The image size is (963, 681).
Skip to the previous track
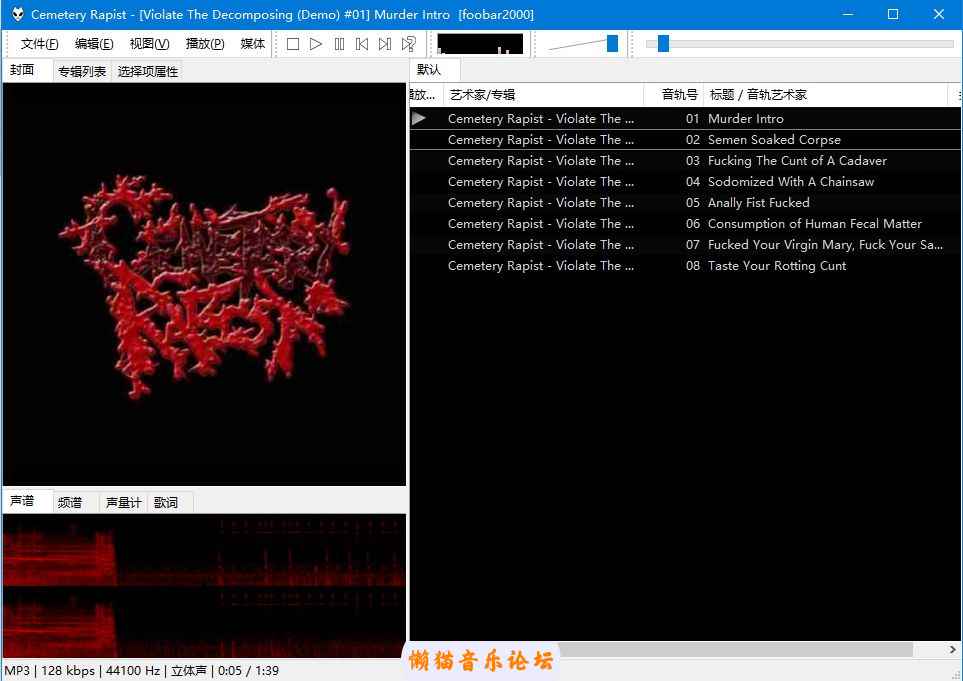coord(362,44)
